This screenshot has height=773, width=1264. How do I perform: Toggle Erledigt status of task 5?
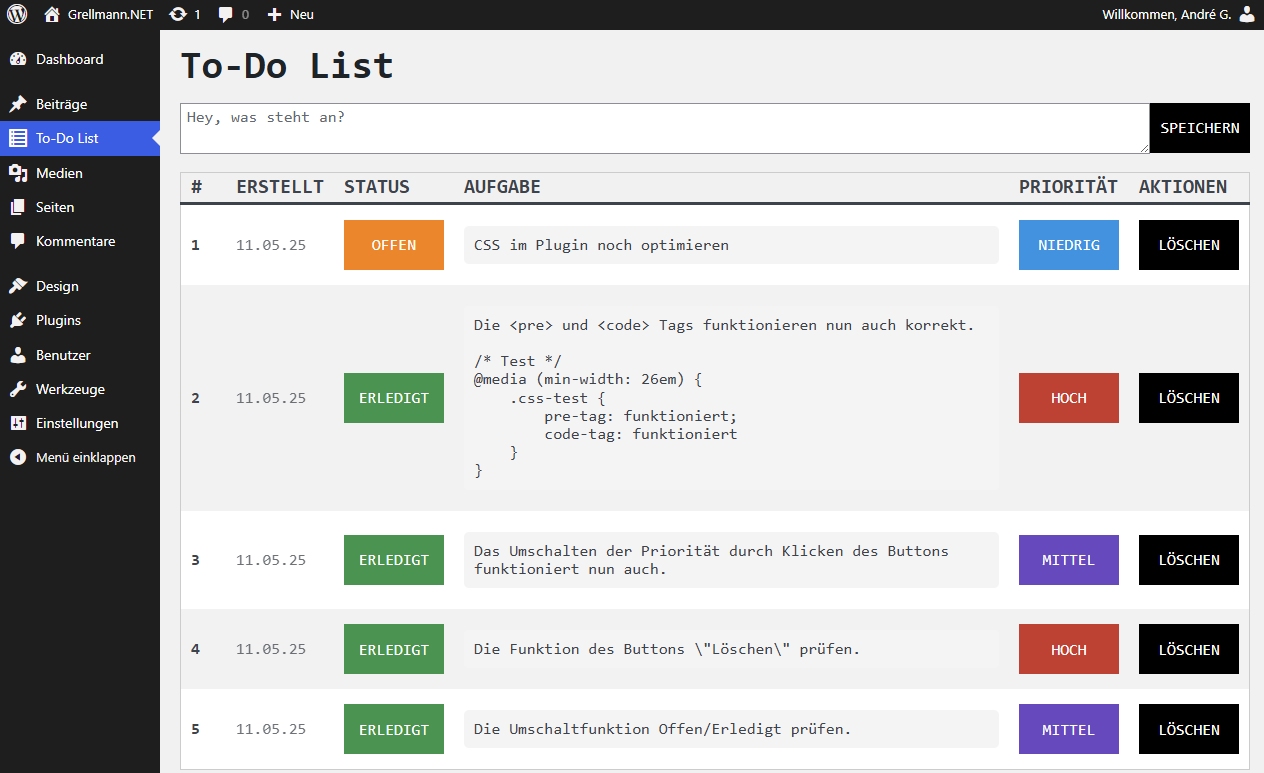click(393, 730)
